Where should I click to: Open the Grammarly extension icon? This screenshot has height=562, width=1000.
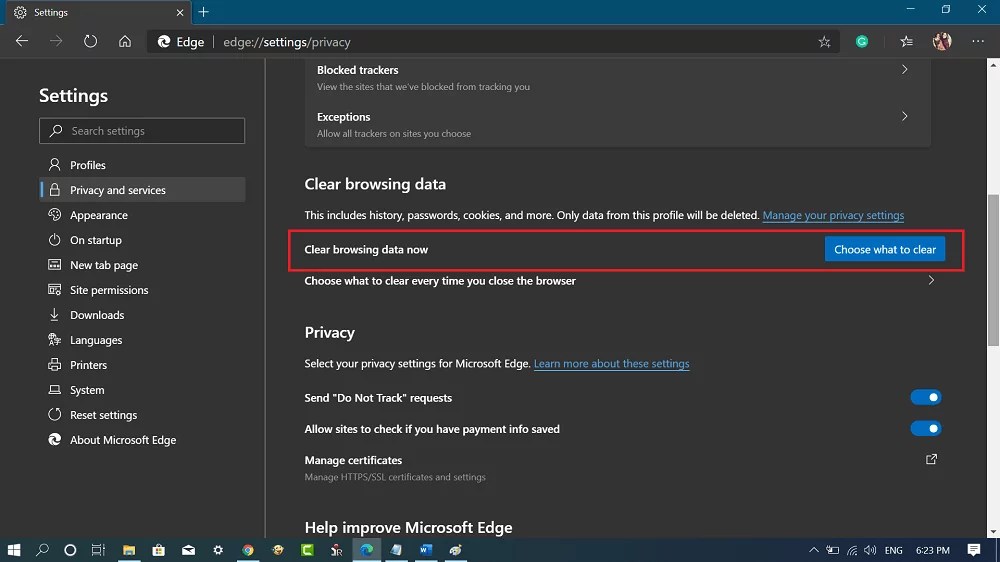[x=862, y=41]
